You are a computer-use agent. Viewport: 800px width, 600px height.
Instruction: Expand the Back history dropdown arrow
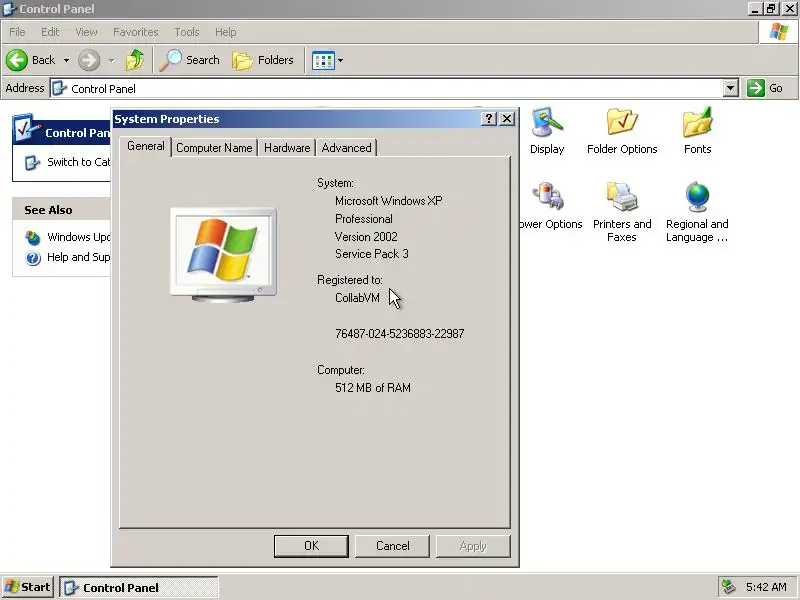point(66,61)
